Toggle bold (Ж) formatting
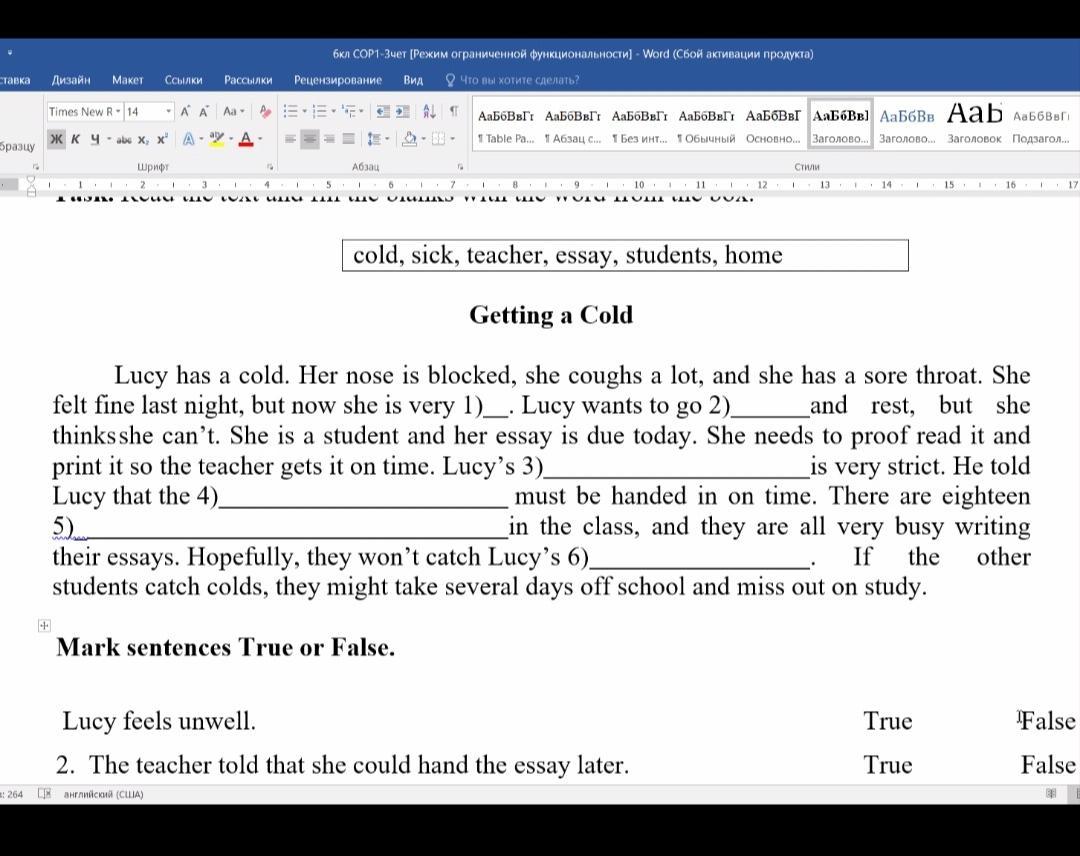This screenshot has height=856, width=1080. [x=56, y=139]
